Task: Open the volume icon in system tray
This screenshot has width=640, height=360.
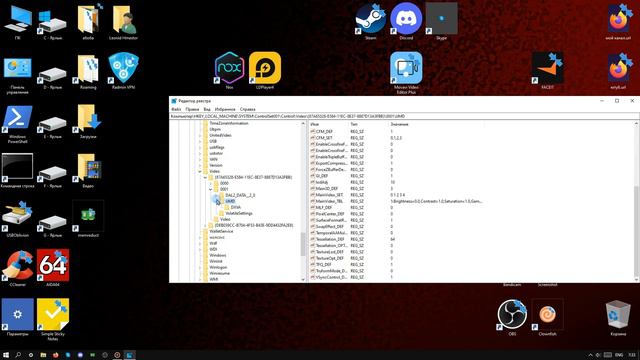Action: (598, 355)
